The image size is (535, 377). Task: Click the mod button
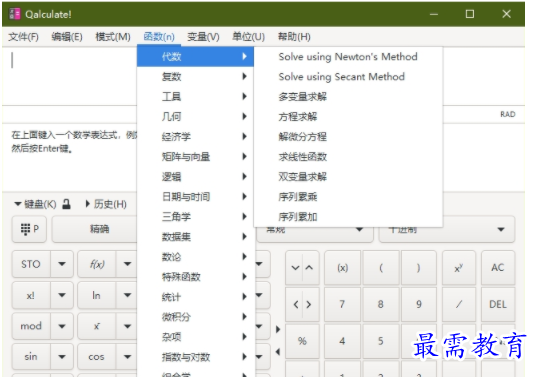pos(31,326)
